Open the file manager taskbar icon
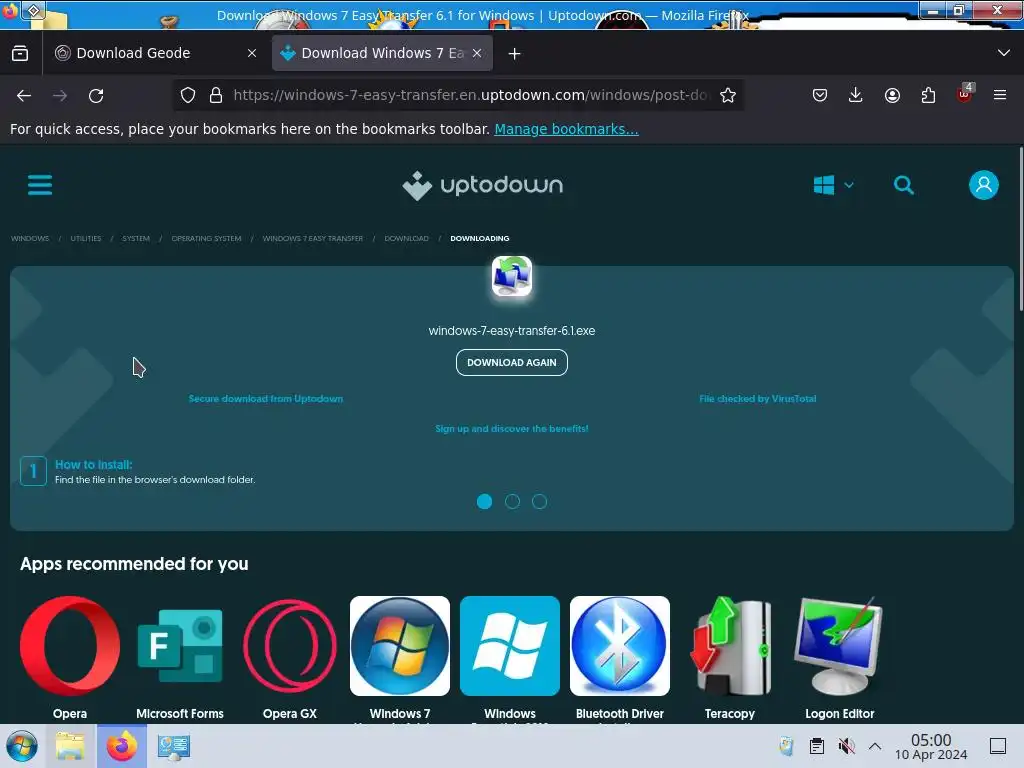This screenshot has height=768, width=1024. [x=70, y=746]
